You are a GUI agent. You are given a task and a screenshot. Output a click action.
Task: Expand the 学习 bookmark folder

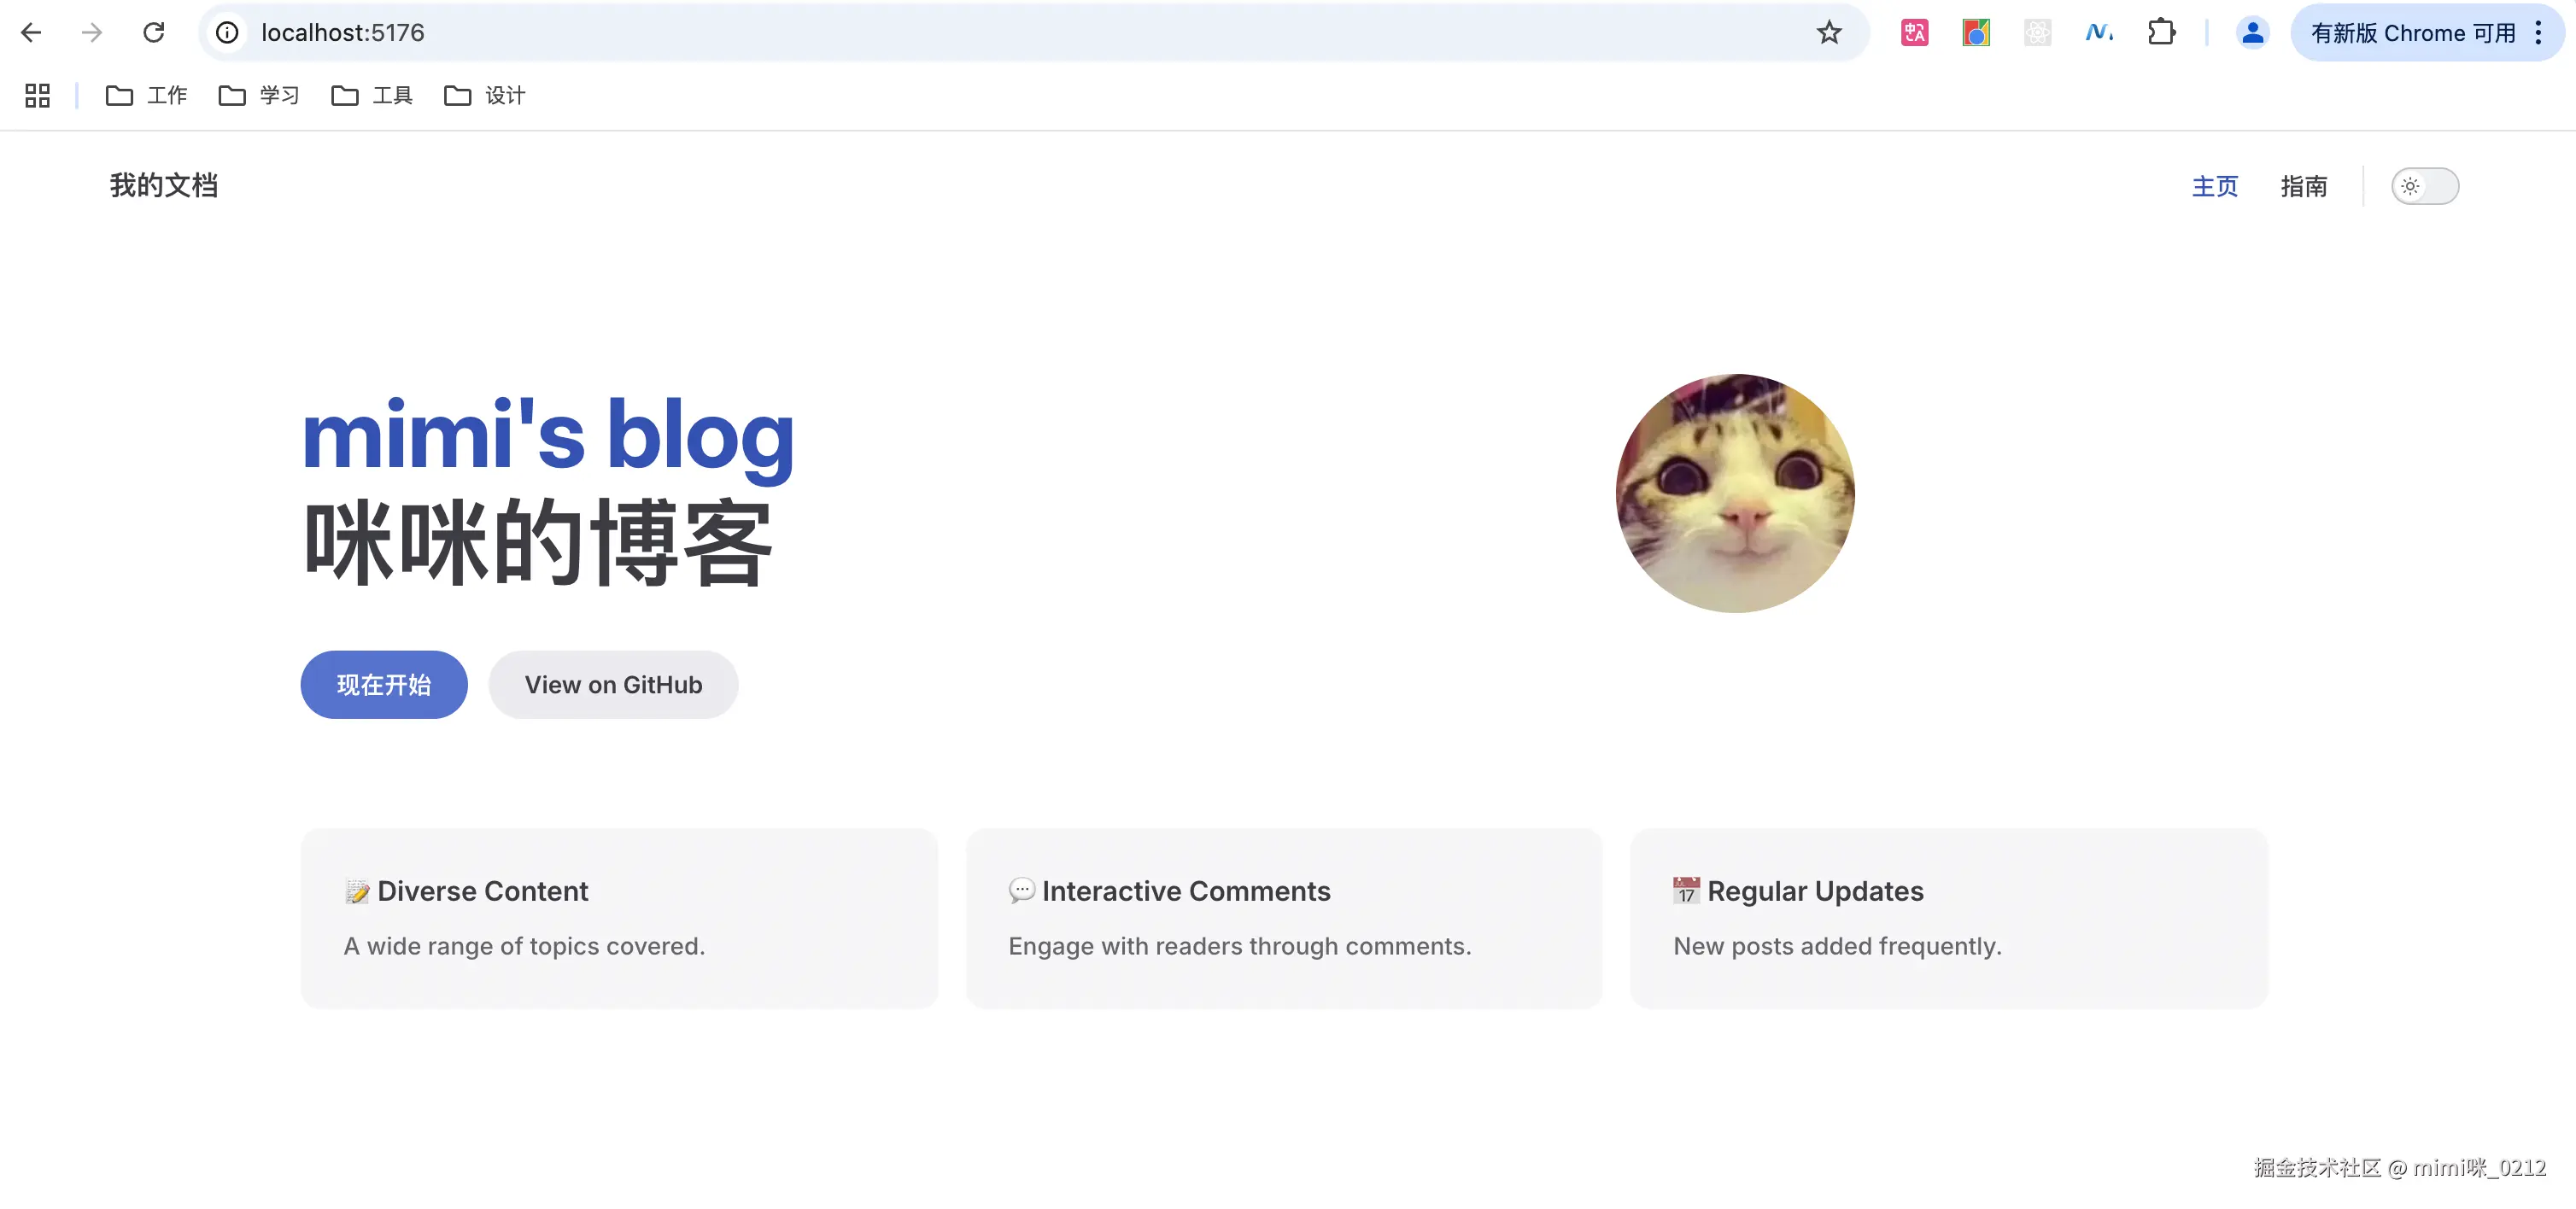[260, 96]
